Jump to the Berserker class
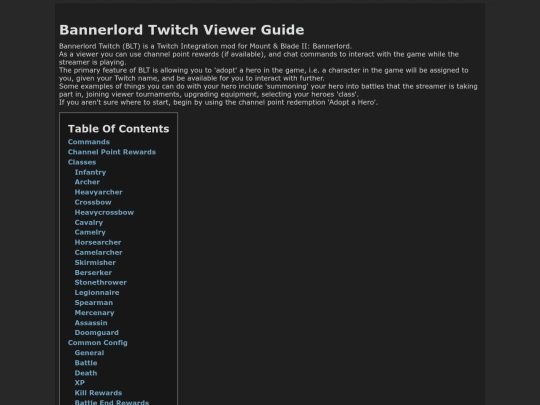The image size is (540, 405). coord(93,272)
